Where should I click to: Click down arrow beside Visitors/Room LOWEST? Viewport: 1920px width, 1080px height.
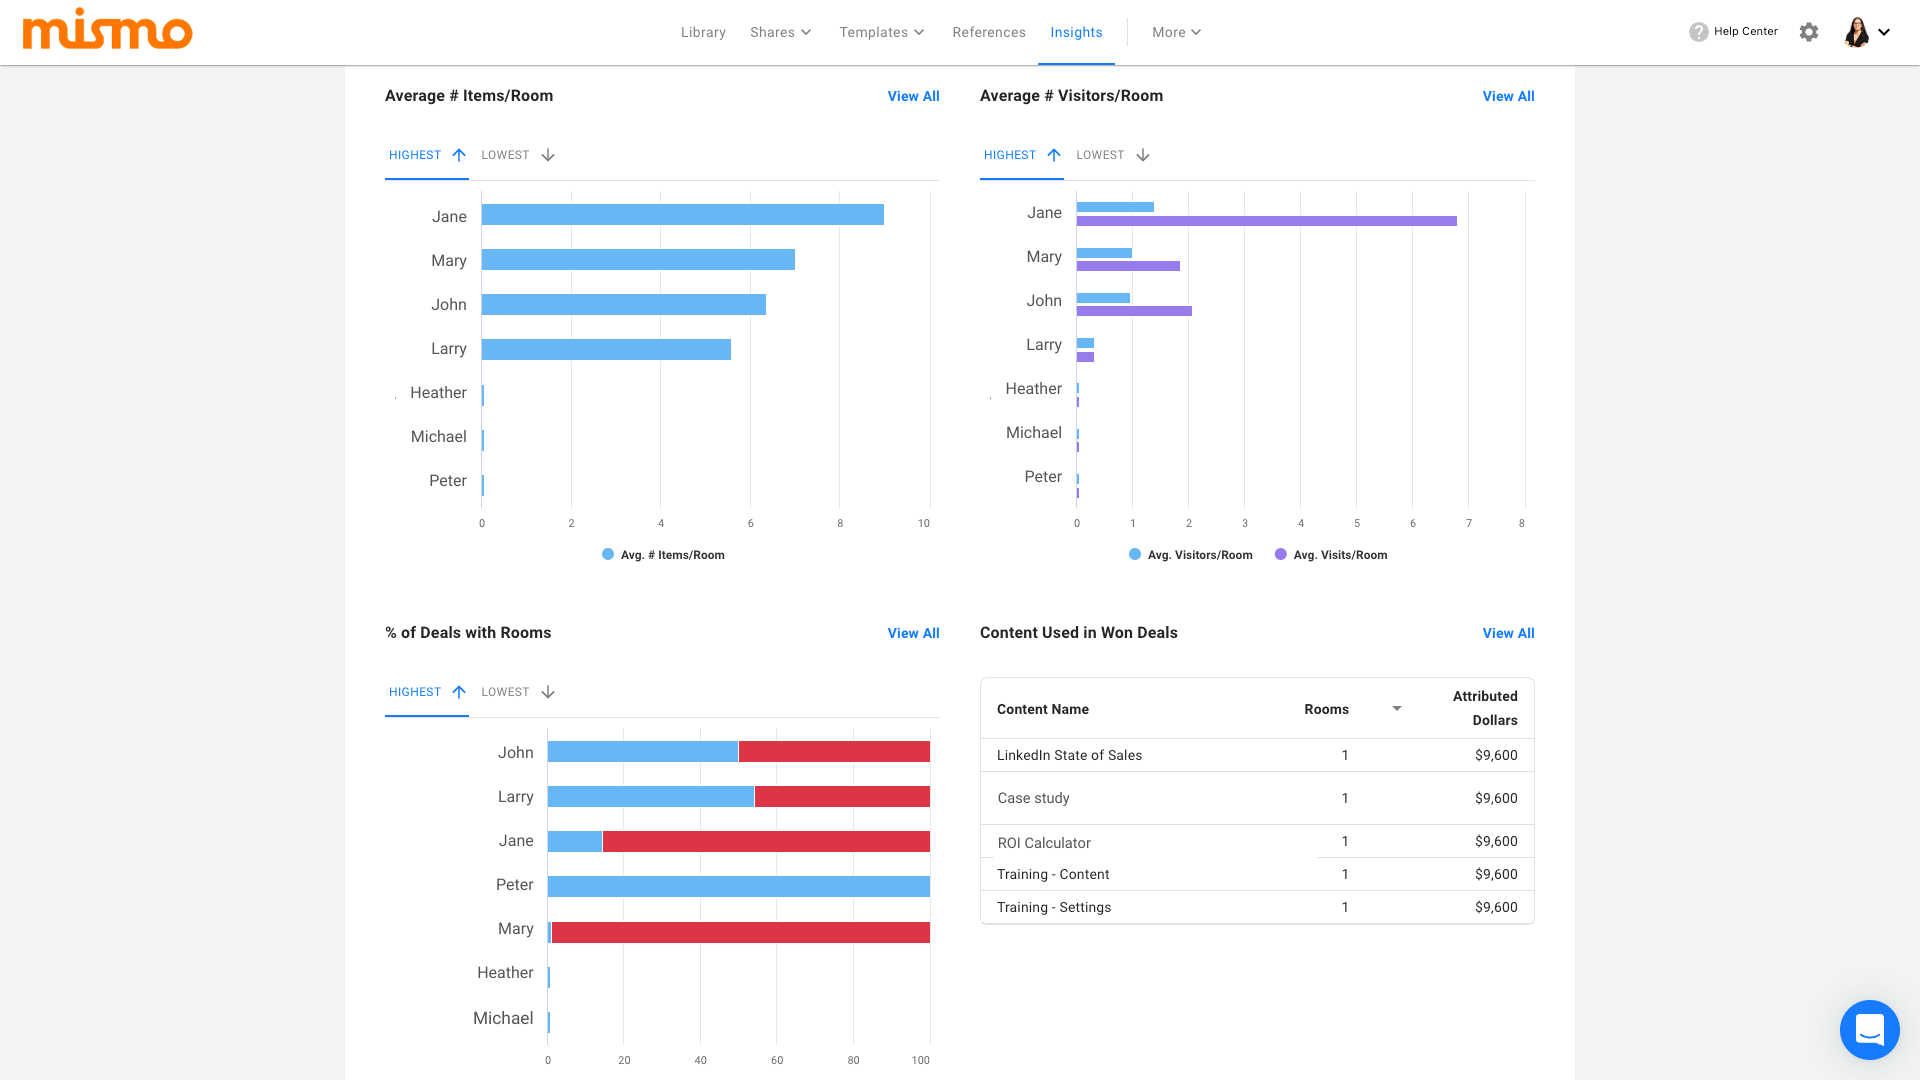click(x=1143, y=155)
